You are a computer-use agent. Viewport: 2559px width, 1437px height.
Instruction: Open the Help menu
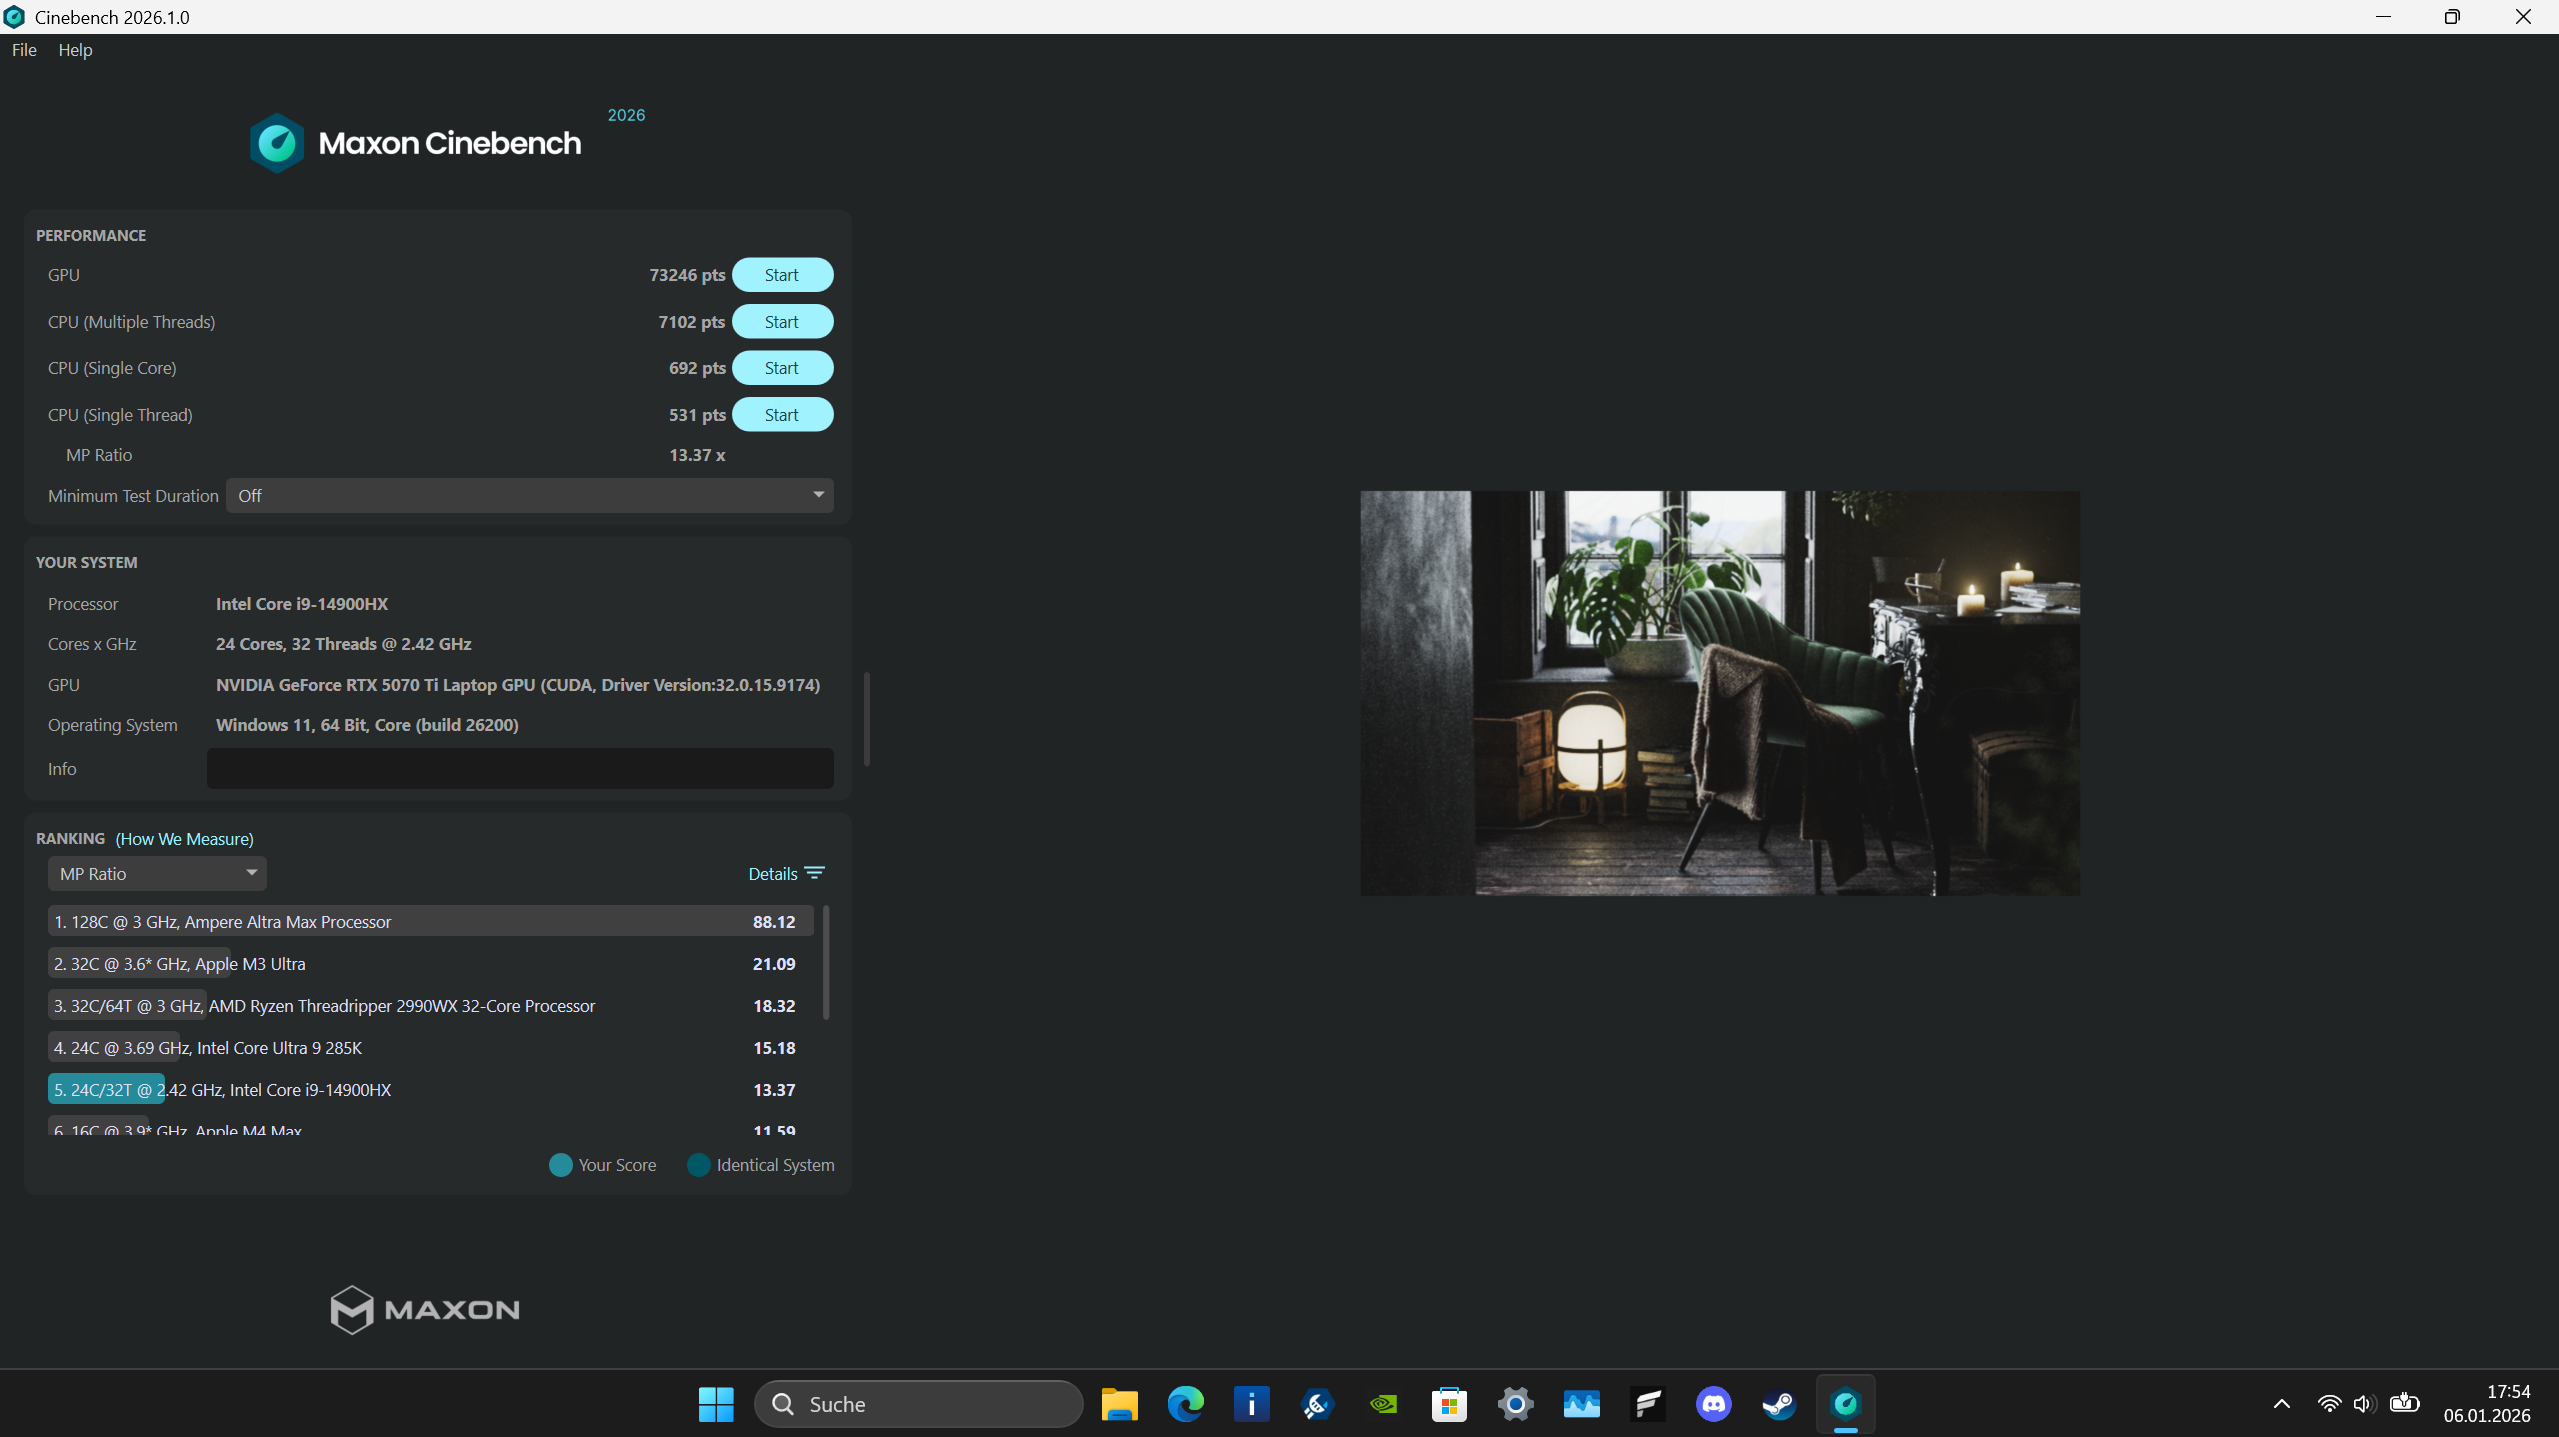click(x=75, y=49)
